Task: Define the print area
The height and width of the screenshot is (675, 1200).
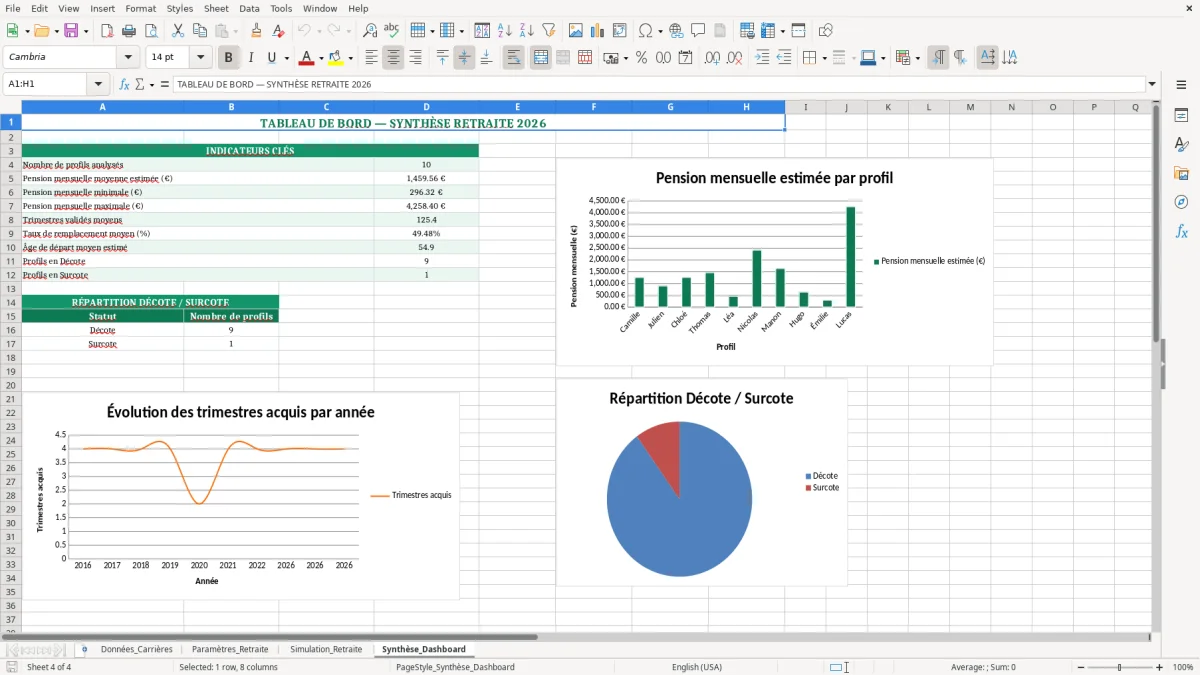Action: click(x=747, y=31)
